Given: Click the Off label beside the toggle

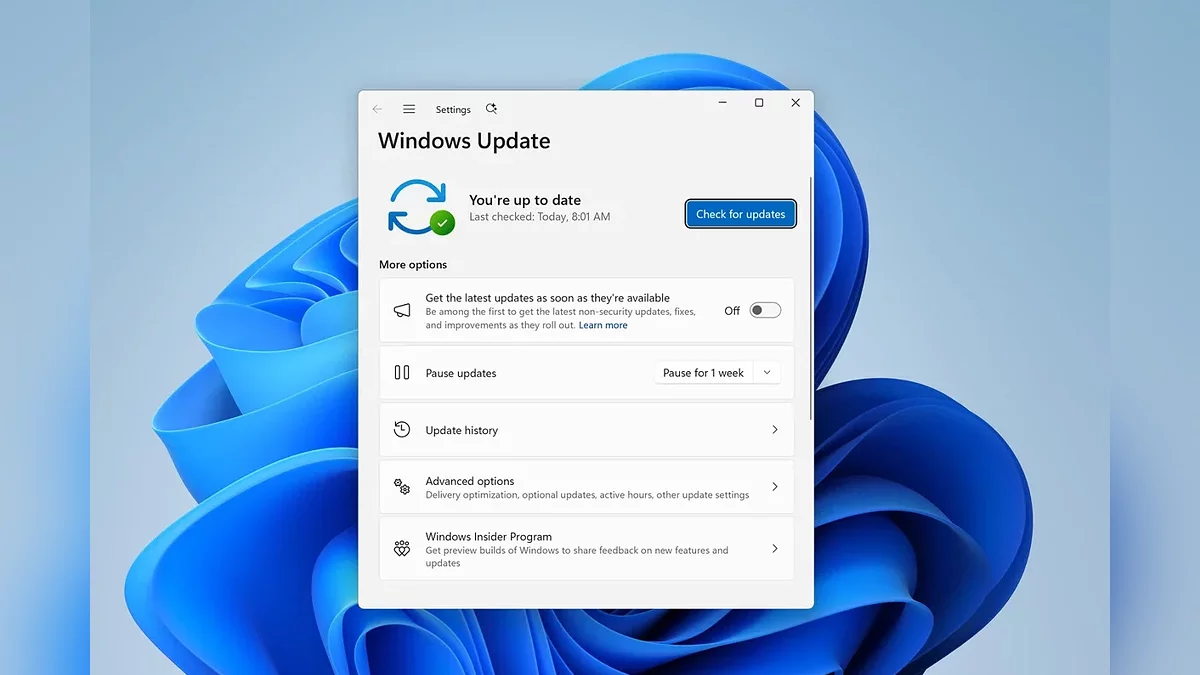Looking at the screenshot, I should click(732, 311).
